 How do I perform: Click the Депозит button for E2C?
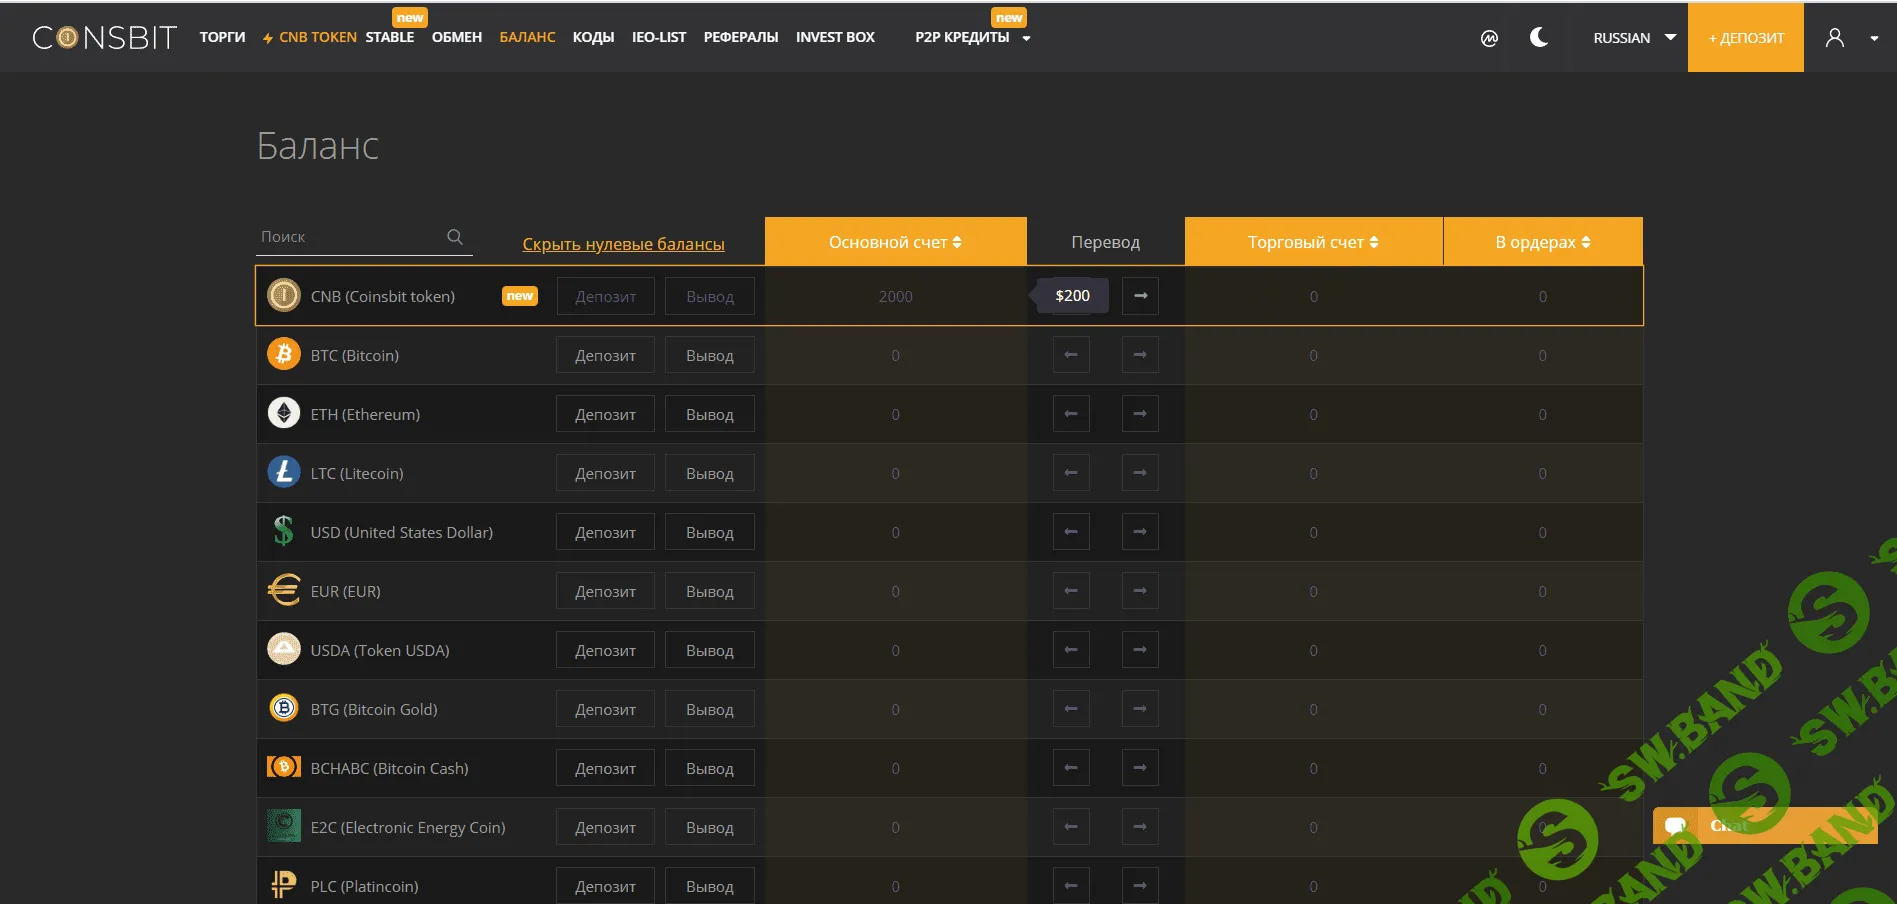[x=605, y=827]
